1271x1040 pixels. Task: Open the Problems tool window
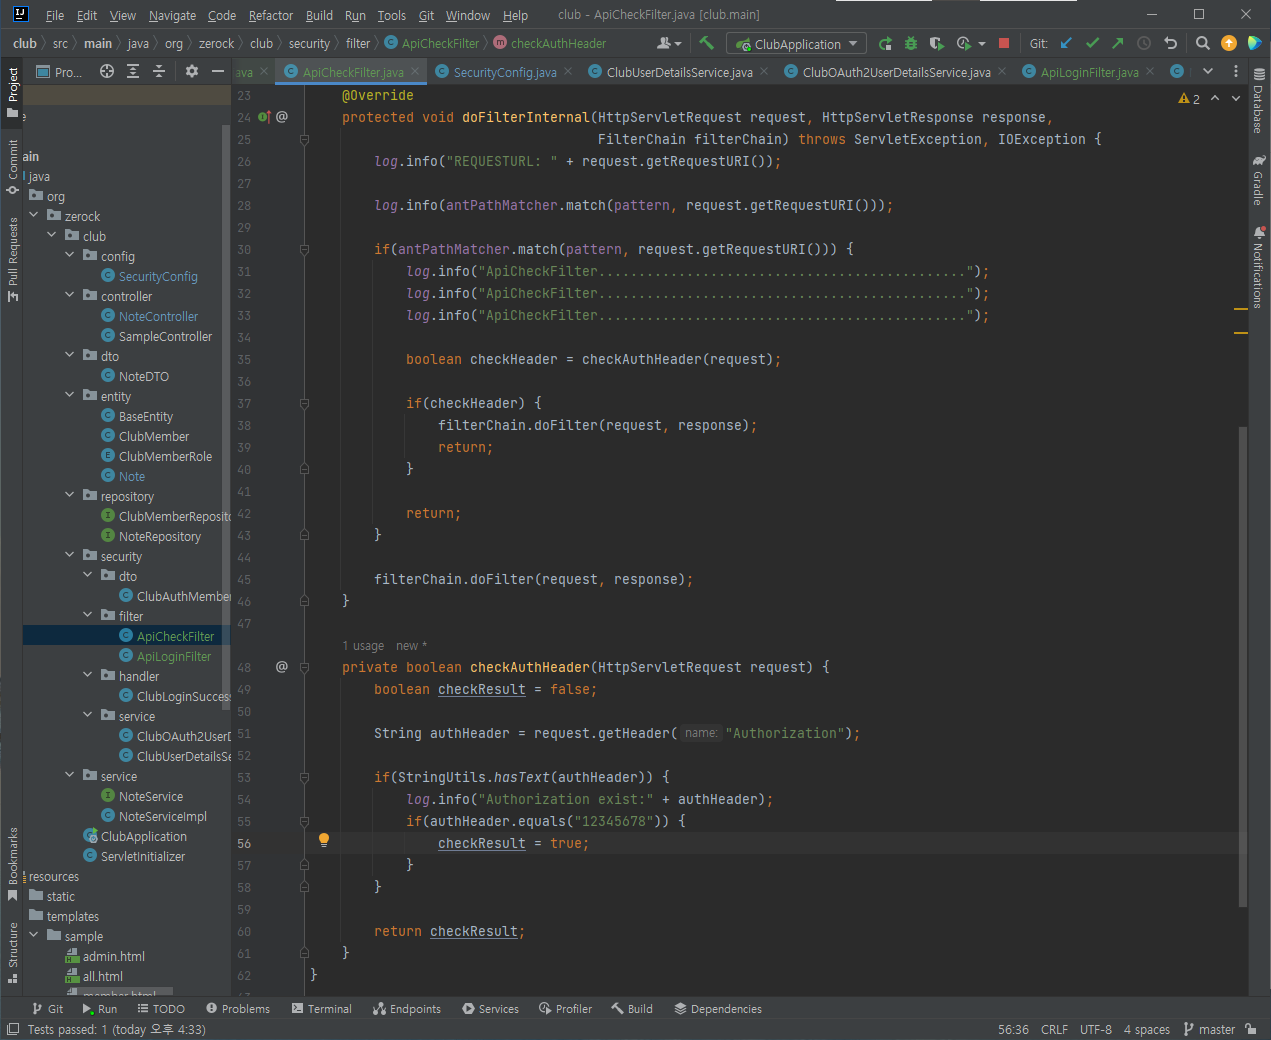pos(237,1009)
